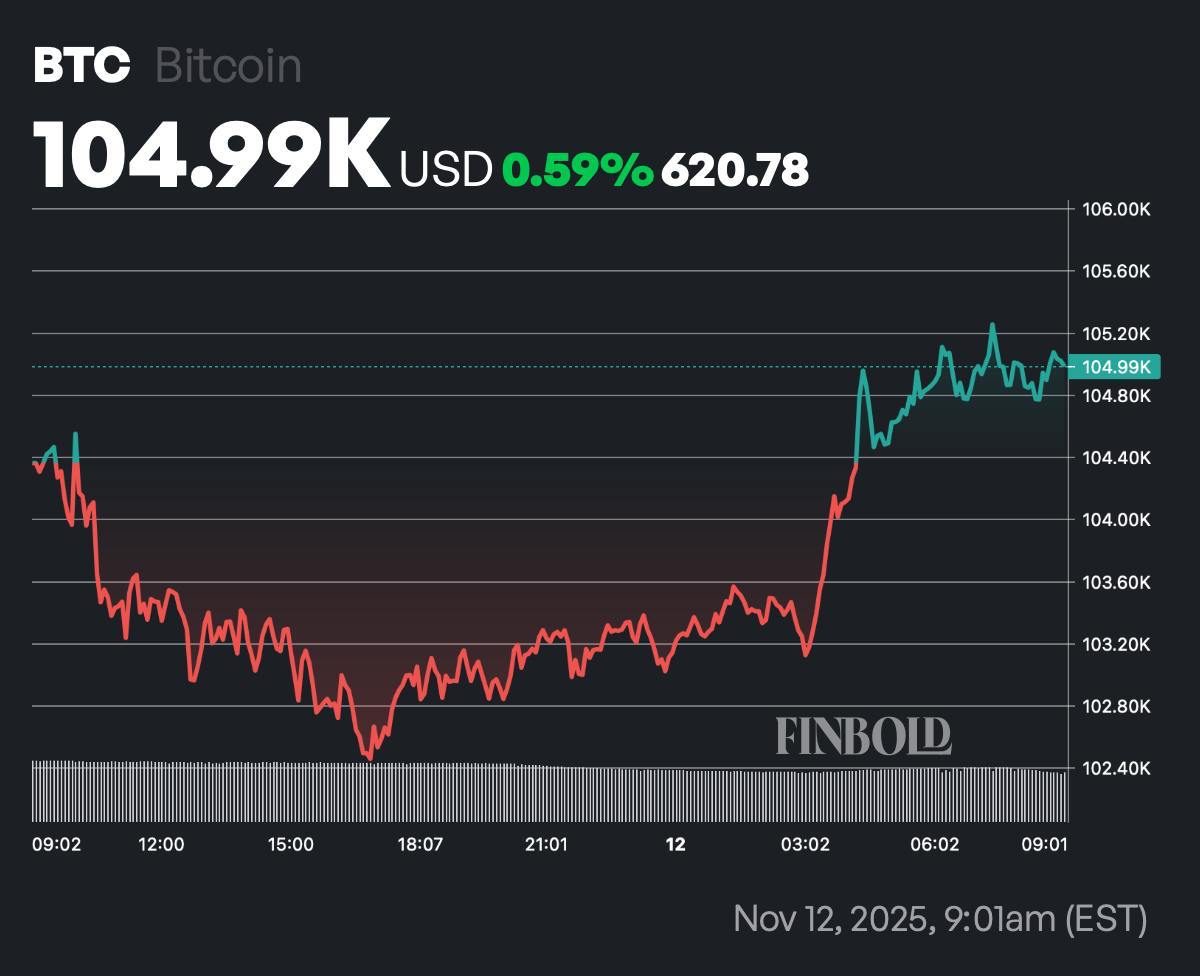
Task: Click the 102.40K price axis label
Action: pyautogui.click(x=1116, y=768)
